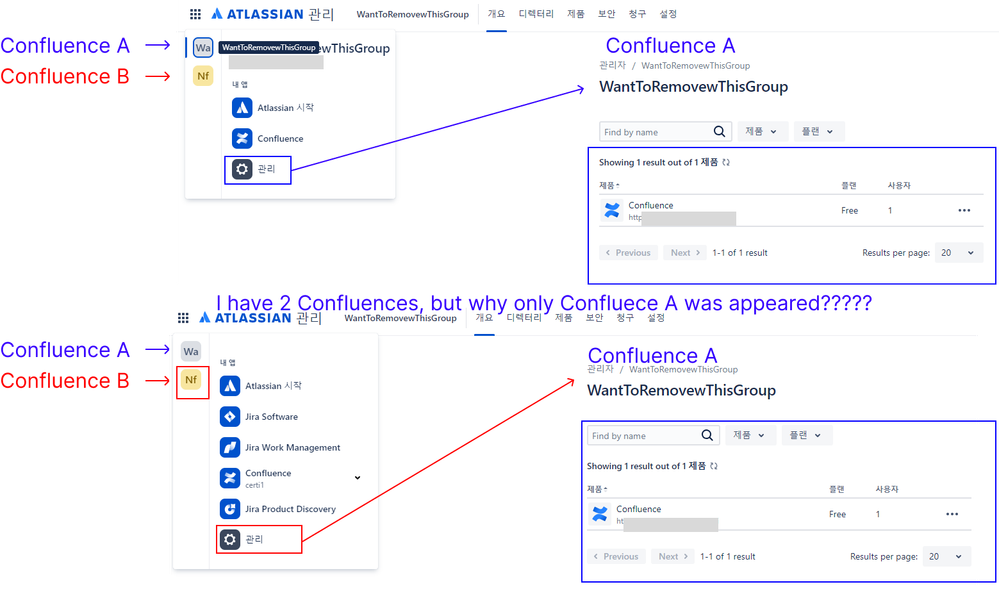Click the 플랜 column header in lower table
Image resolution: width=999 pixels, height=616 pixels.
(x=837, y=489)
